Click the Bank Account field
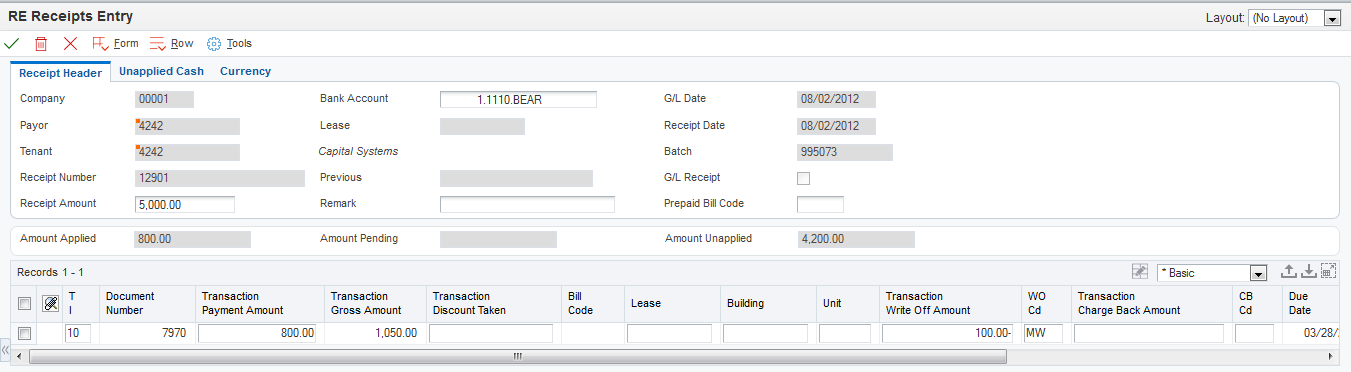Screen dimensions: 1351x372 (x=518, y=99)
